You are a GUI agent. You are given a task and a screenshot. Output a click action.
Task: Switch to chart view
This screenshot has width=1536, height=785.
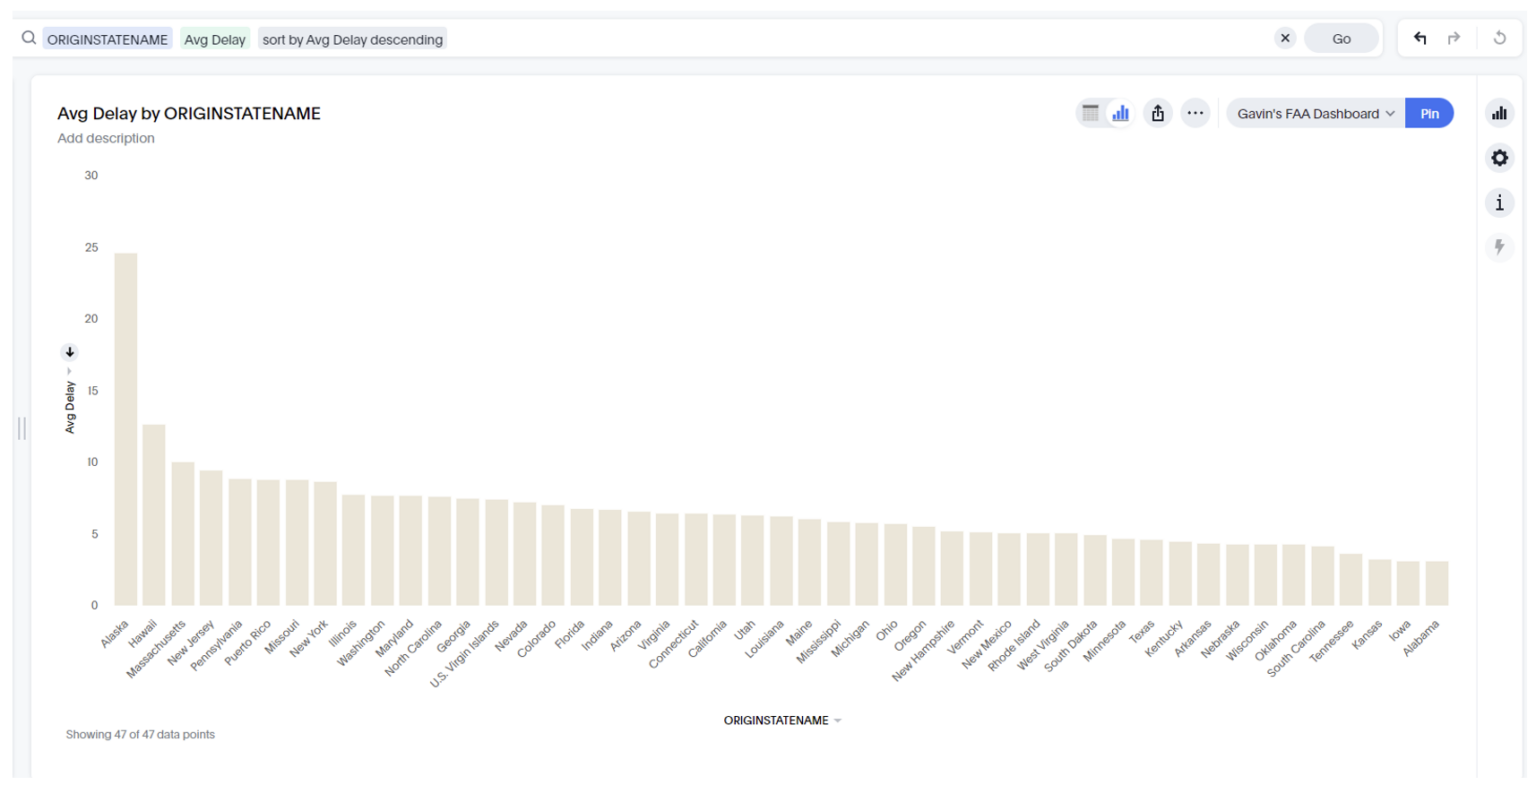[1120, 113]
